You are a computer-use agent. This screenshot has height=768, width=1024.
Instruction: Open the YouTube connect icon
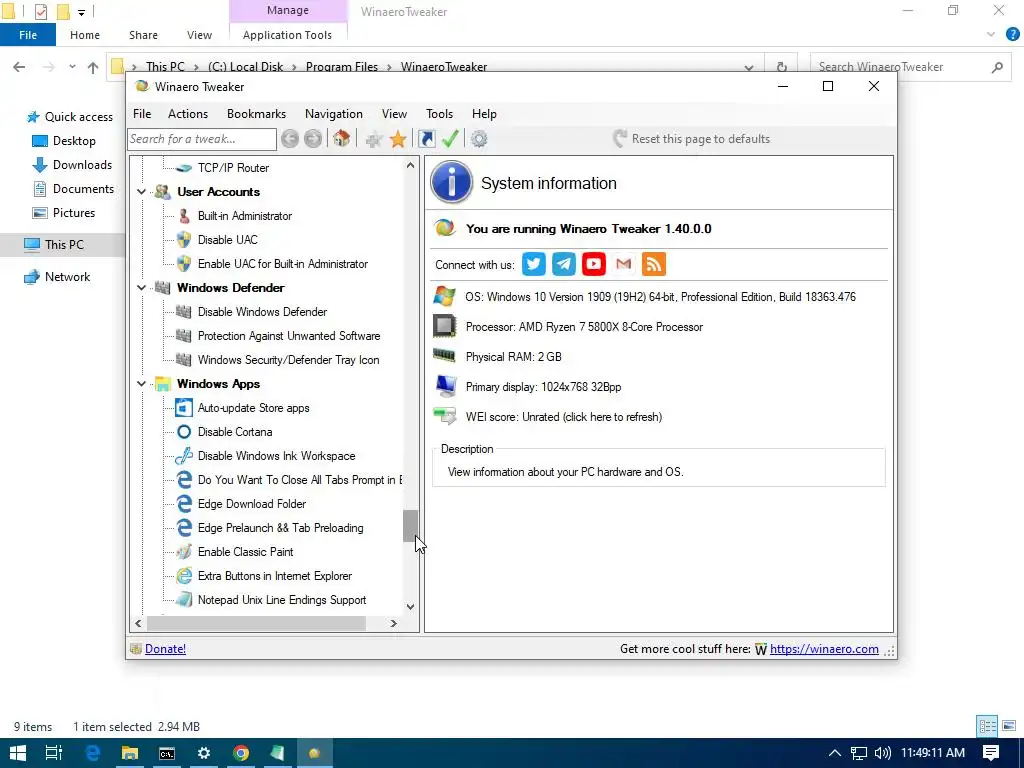tap(594, 264)
